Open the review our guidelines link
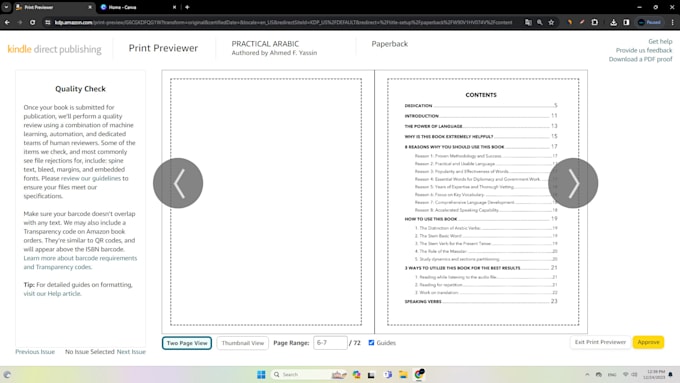680x383 pixels. (91, 178)
